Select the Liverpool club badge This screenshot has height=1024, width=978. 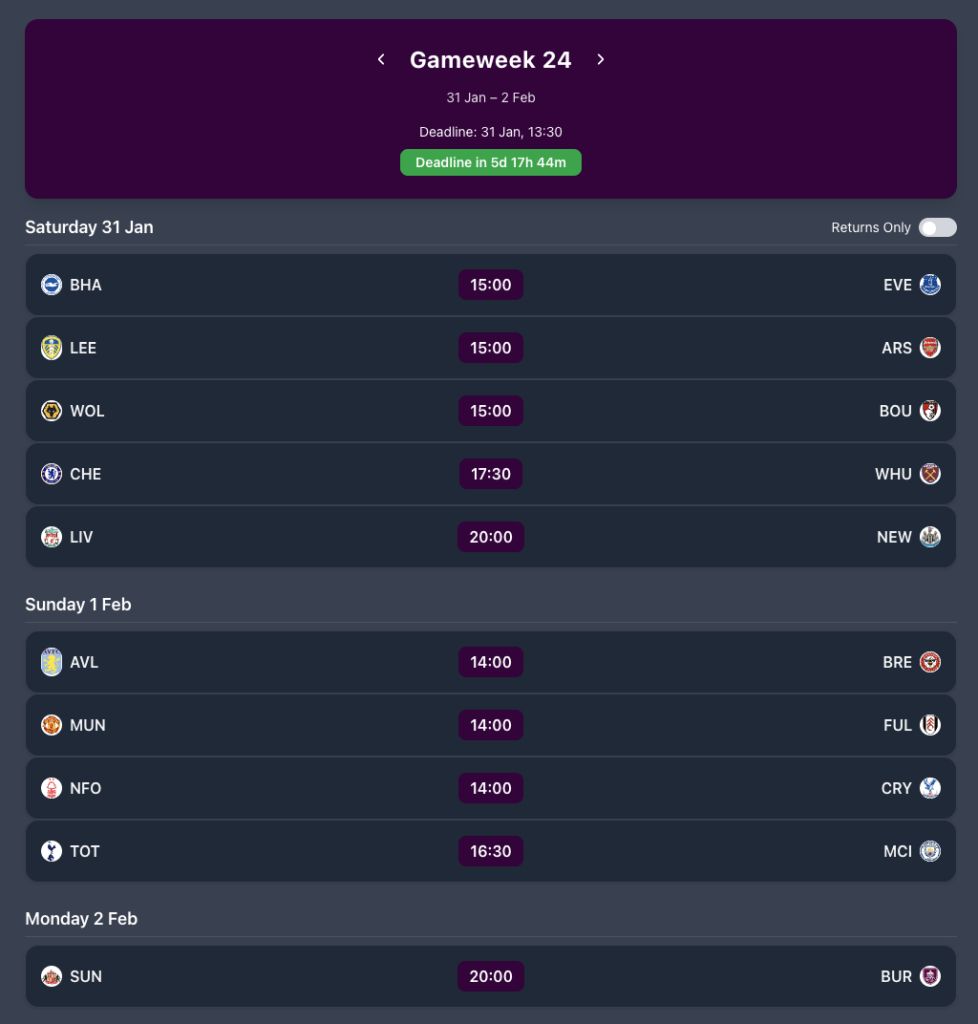(x=51, y=536)
